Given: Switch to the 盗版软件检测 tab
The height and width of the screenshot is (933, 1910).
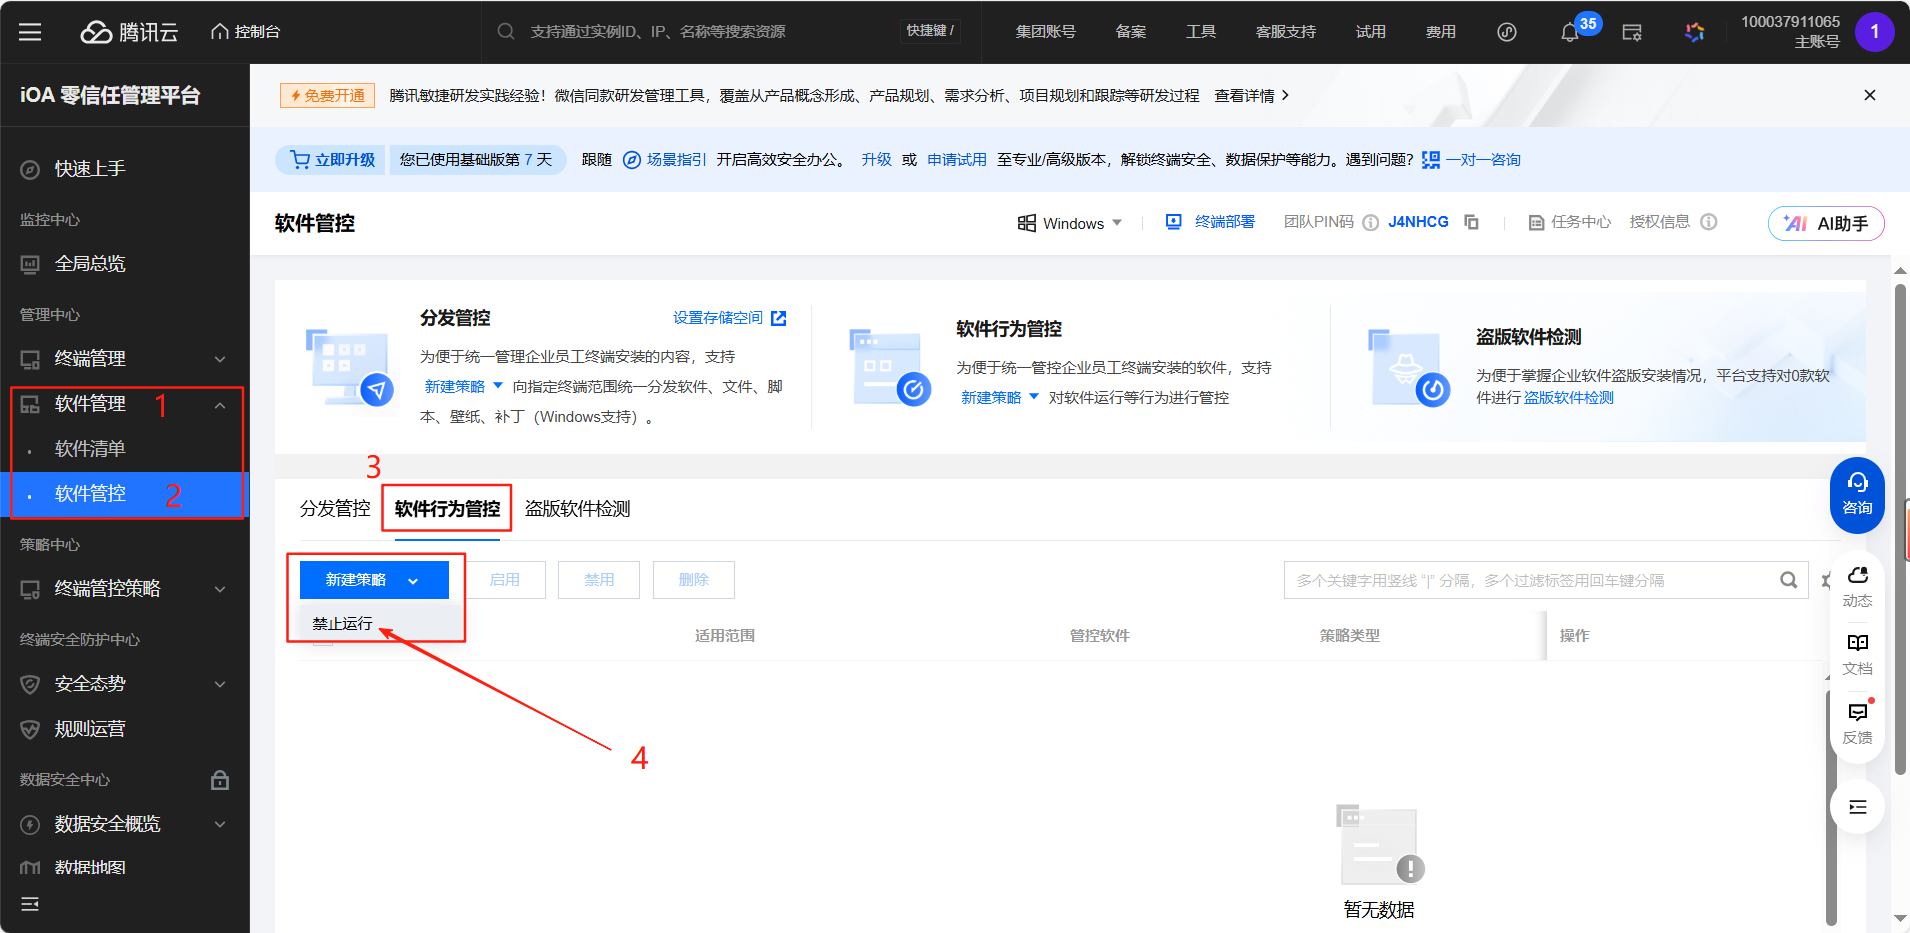Looking at the screenshot, I should click(x=576, y=508).
